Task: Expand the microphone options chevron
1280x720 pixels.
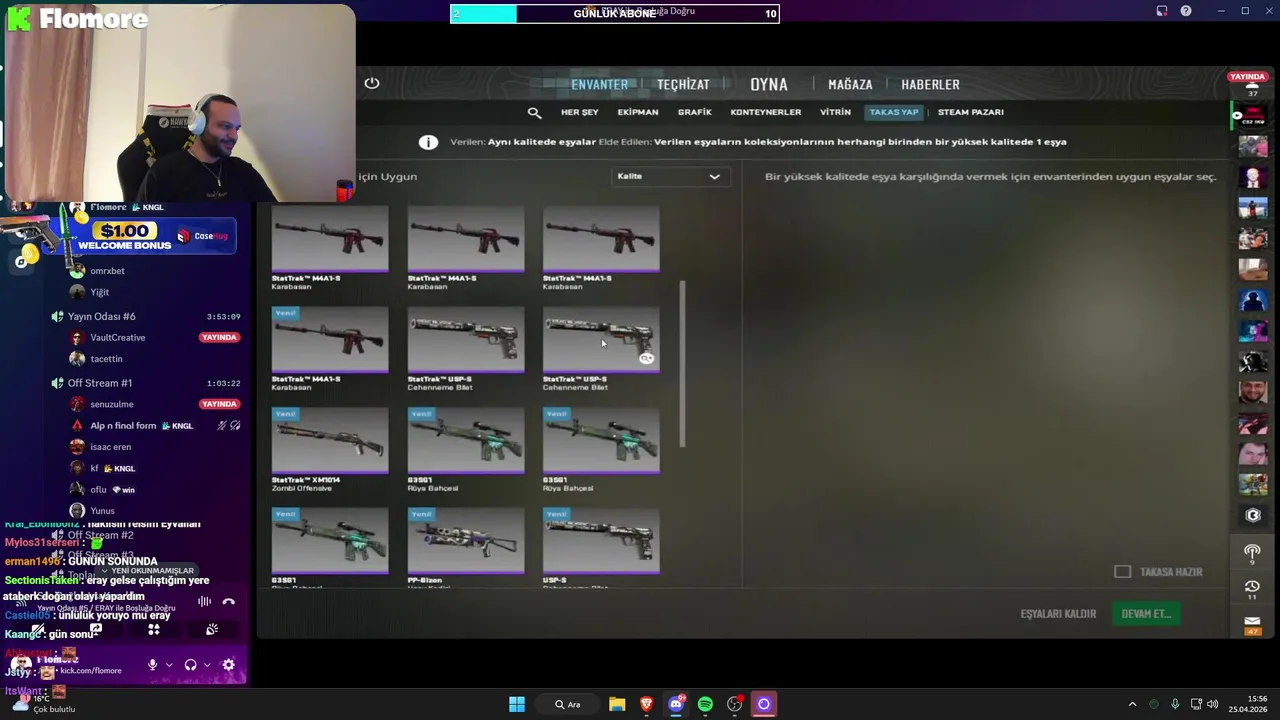Action: pyautogui.click(x=169, y=665)
